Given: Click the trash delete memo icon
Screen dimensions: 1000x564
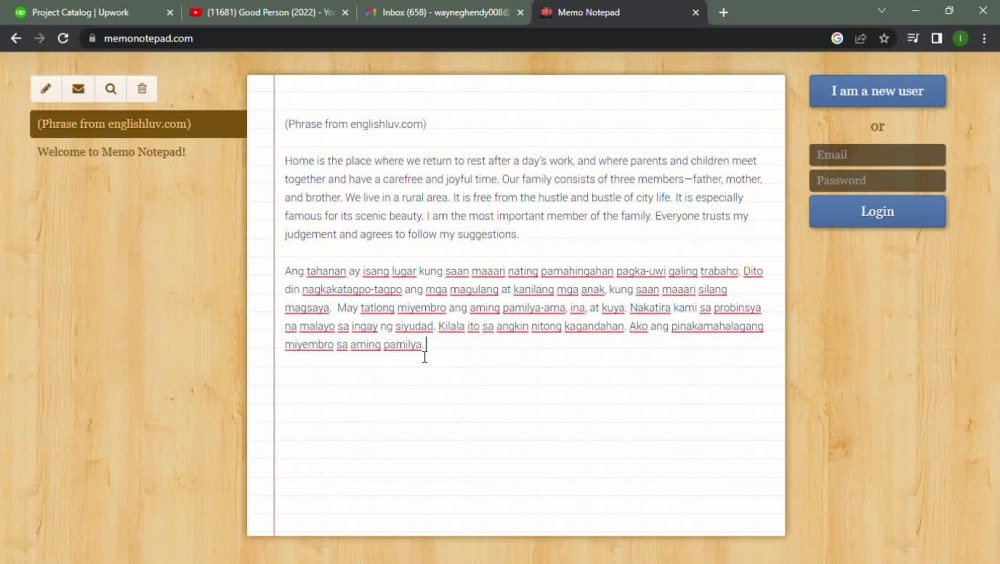Looking at the screenshot, I should [142, 89].
